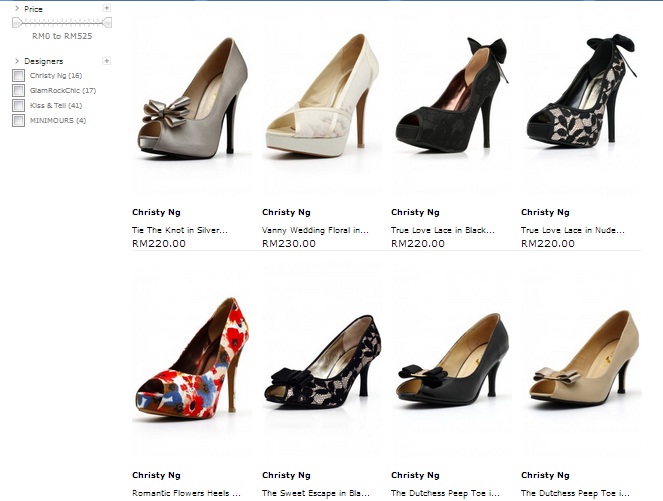Tick the GlamRockChic (17) checkbox
663x501 pixels.
coord(19,90)
